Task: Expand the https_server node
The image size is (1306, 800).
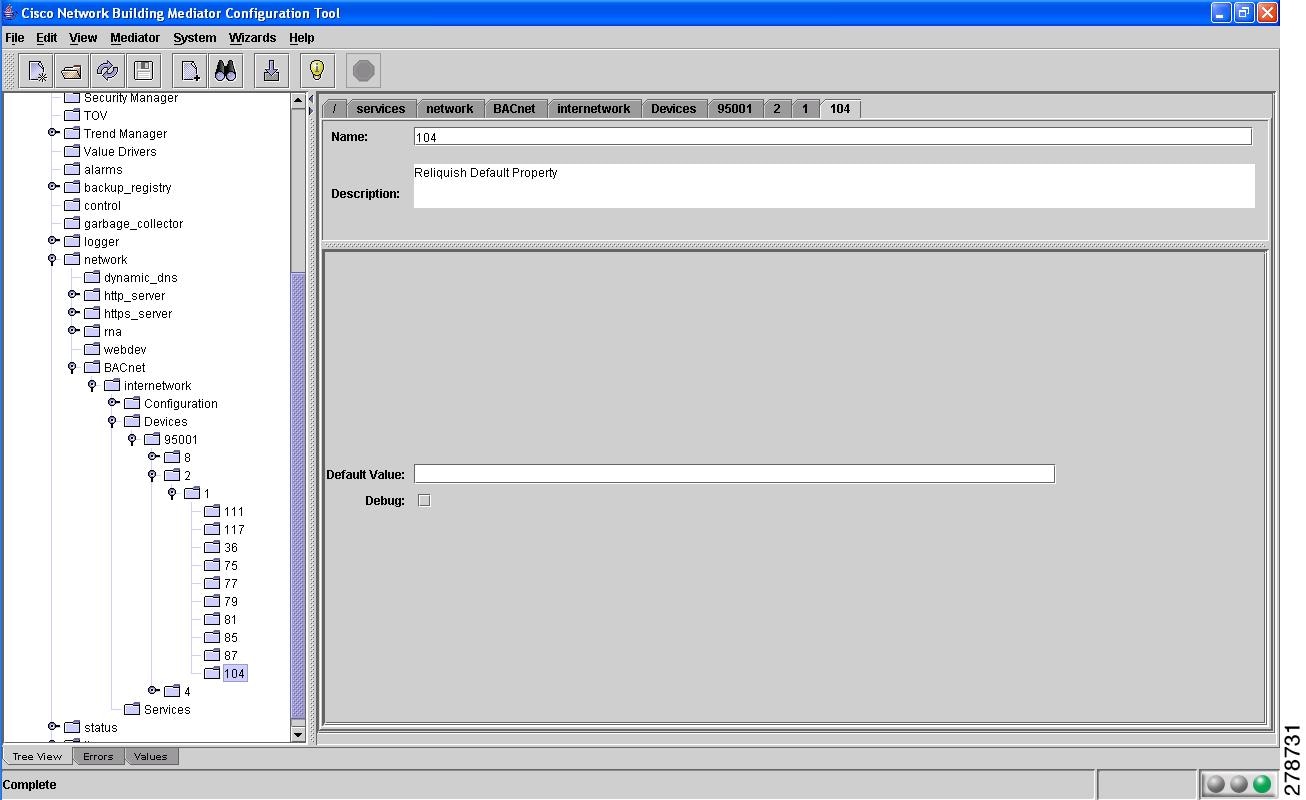Action: pos(73,313)
